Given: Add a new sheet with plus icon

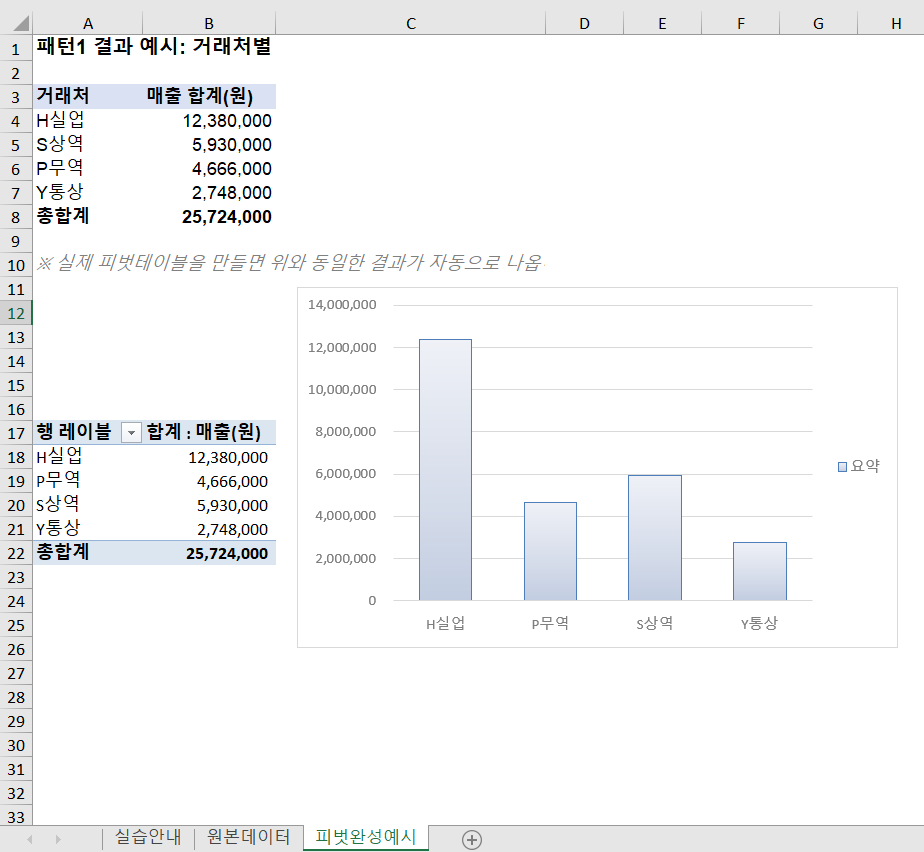Looking at the screenshot, I should click(471, 839).
